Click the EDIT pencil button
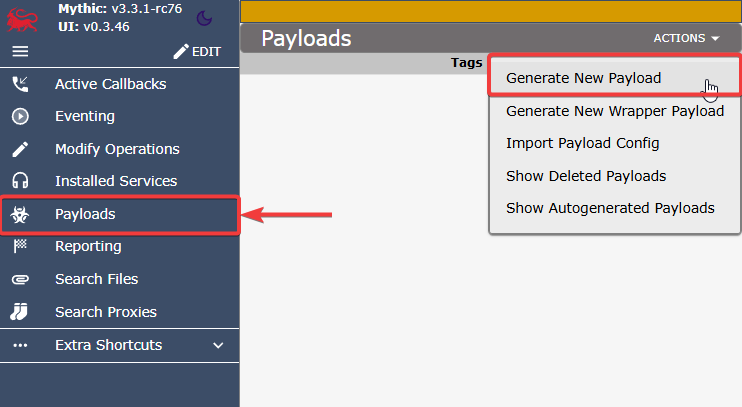 click(x=197, y=52)
